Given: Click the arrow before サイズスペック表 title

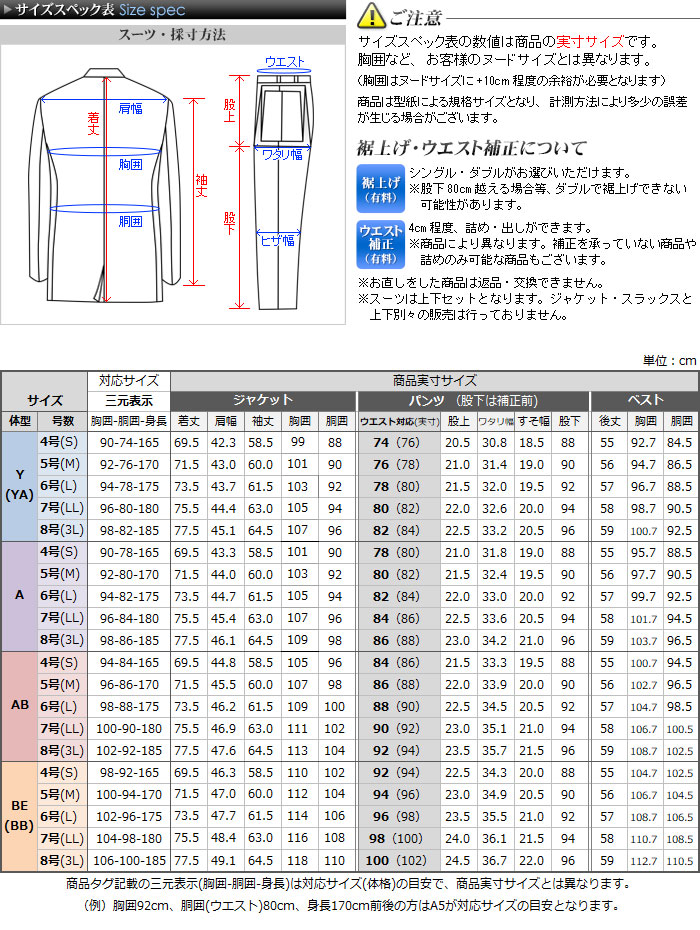Looking at the screenshot, I should 9,11.
